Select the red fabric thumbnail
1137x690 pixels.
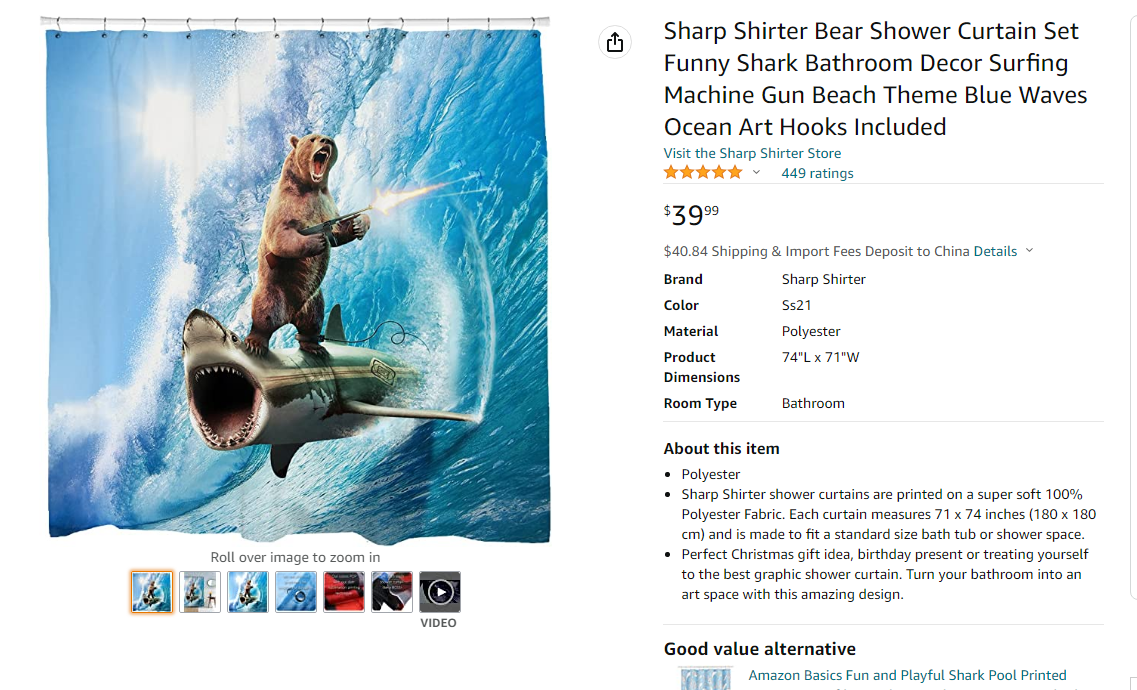[344, 592]
